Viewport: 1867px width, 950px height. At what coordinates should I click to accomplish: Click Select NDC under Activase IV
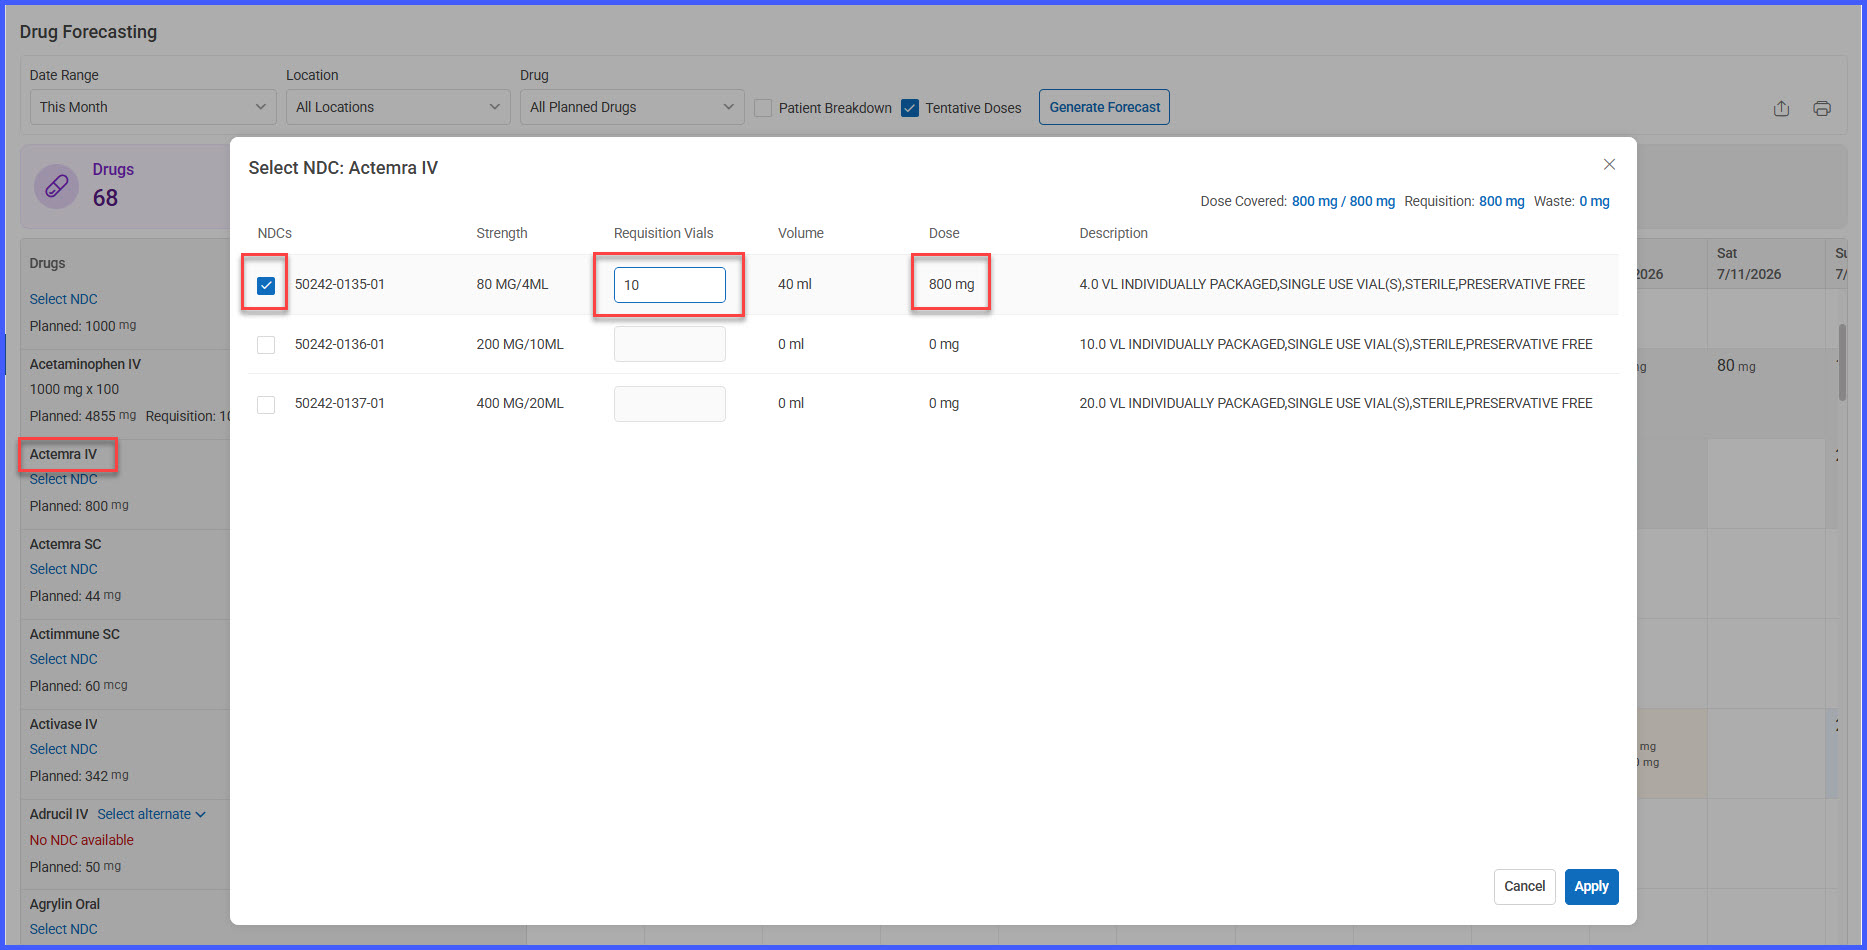point(64,749)
